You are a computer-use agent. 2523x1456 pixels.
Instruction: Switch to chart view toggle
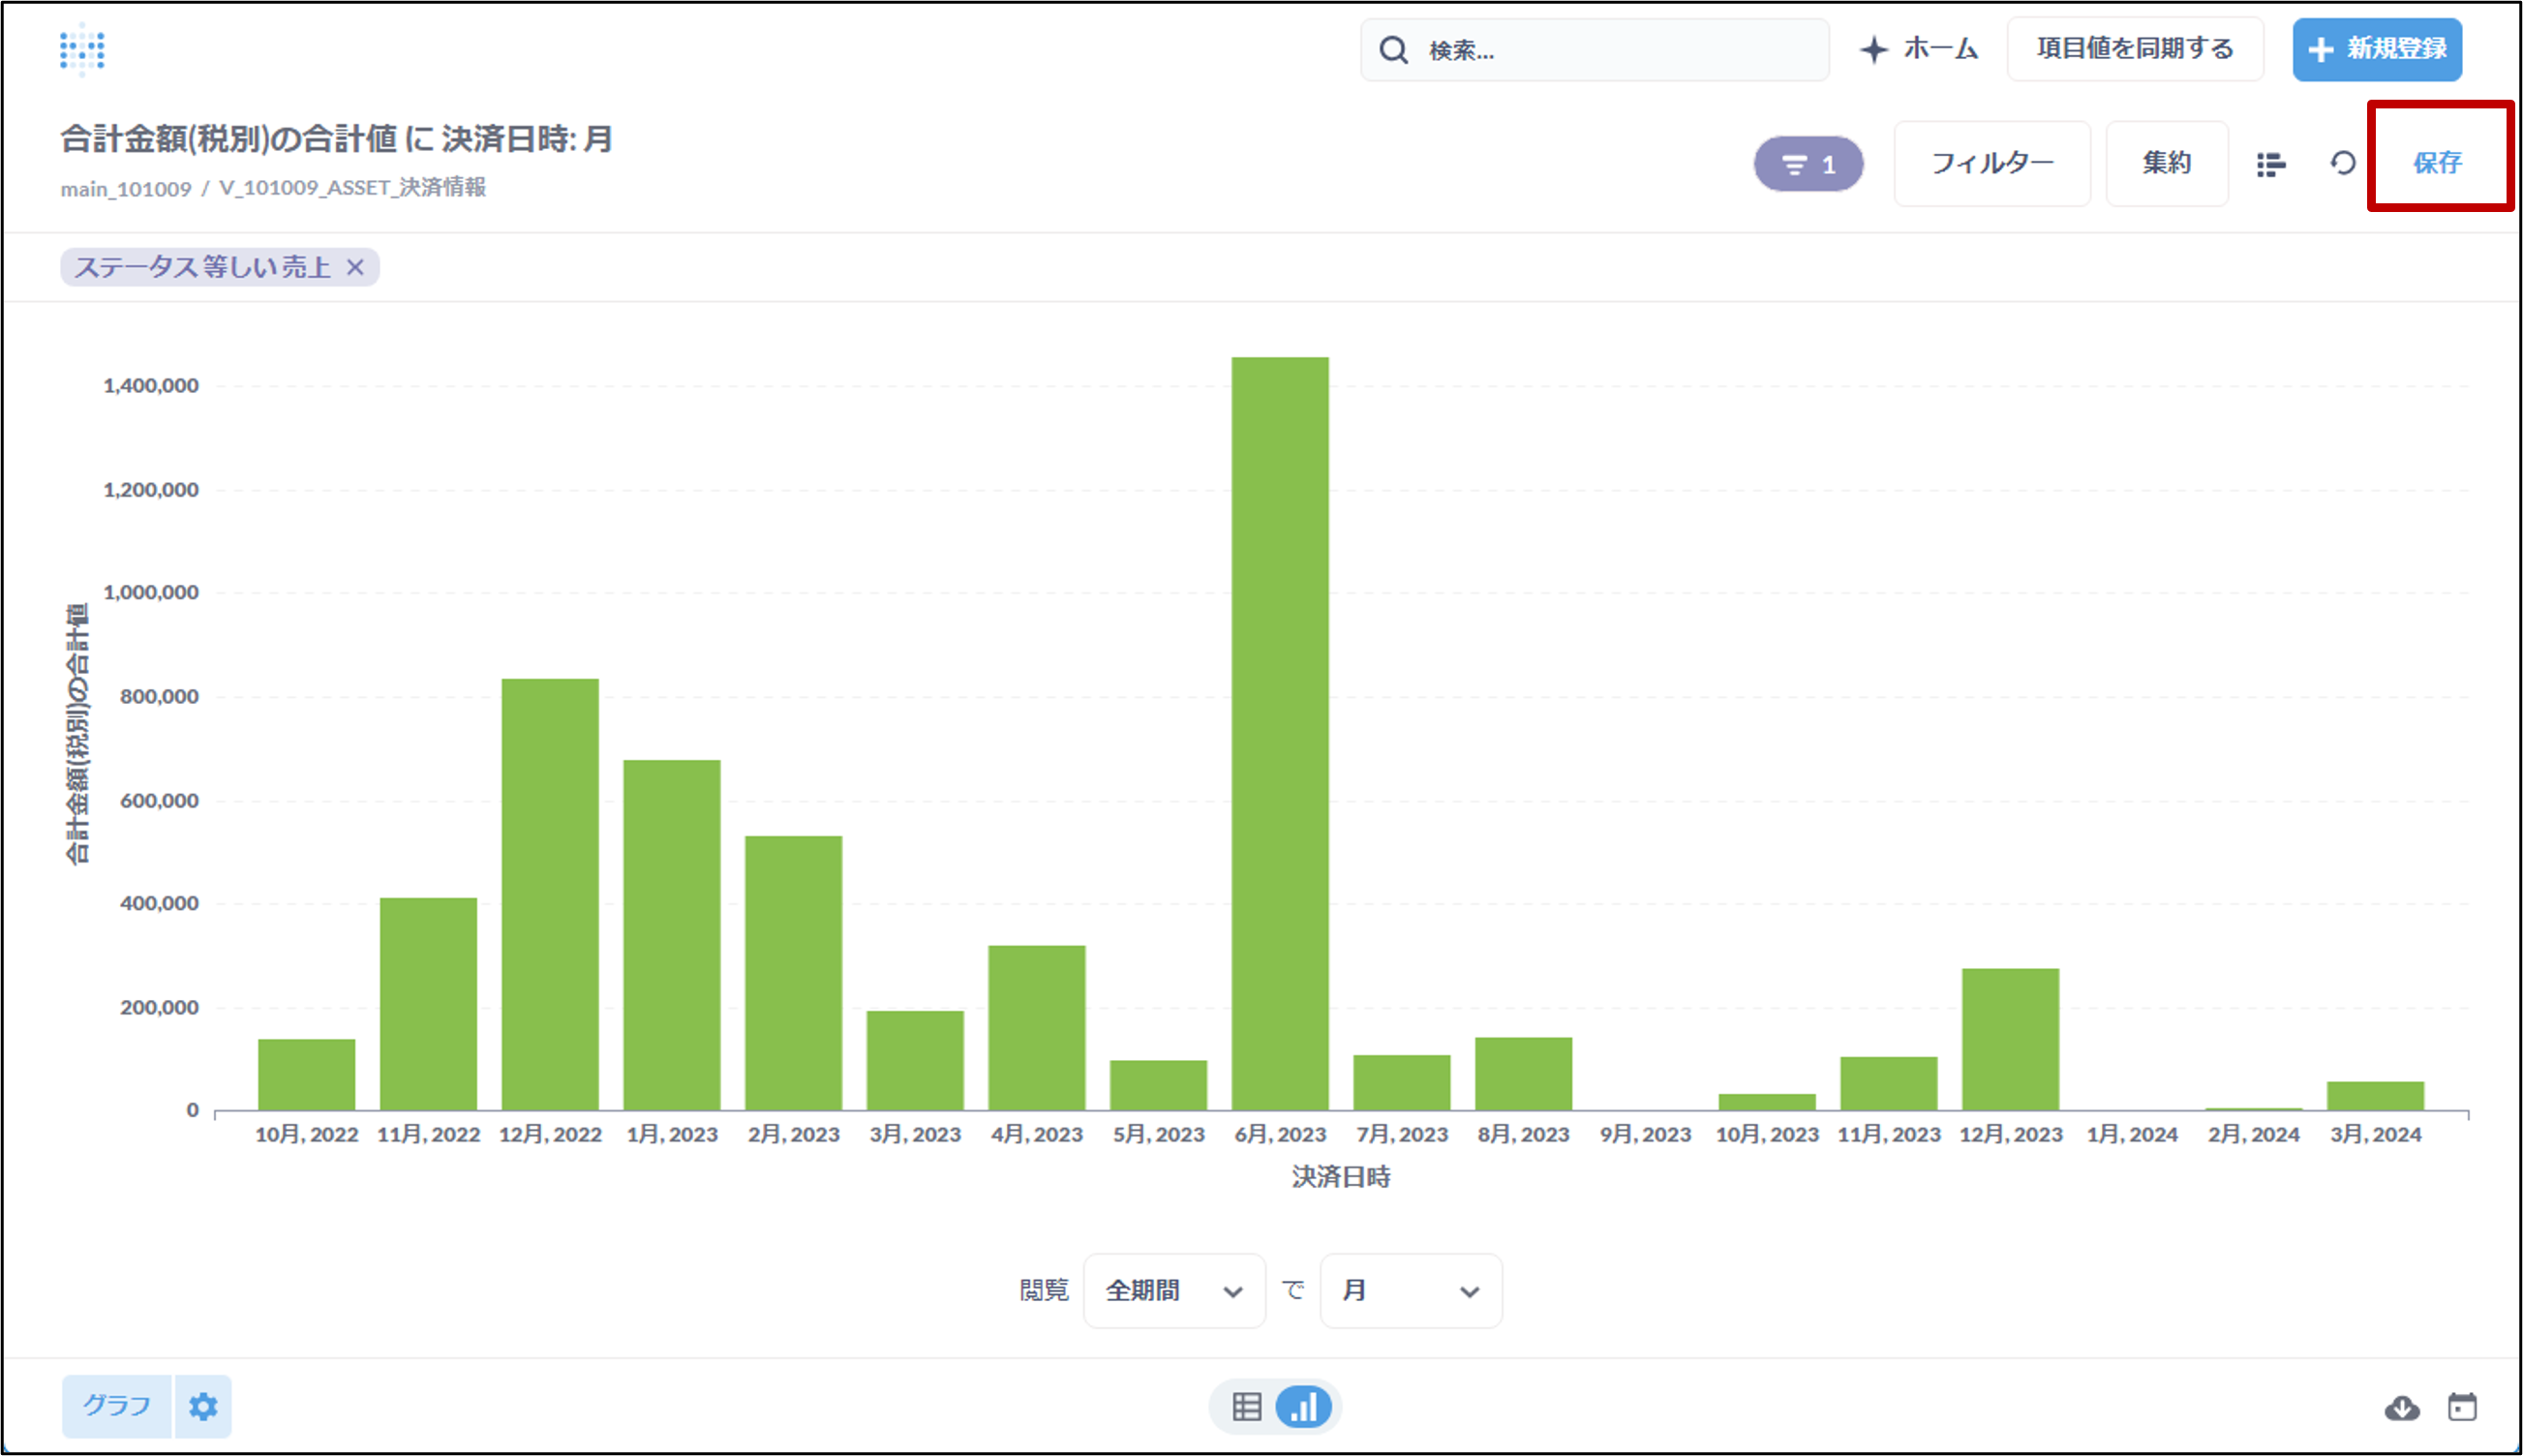point(1303,1407)
